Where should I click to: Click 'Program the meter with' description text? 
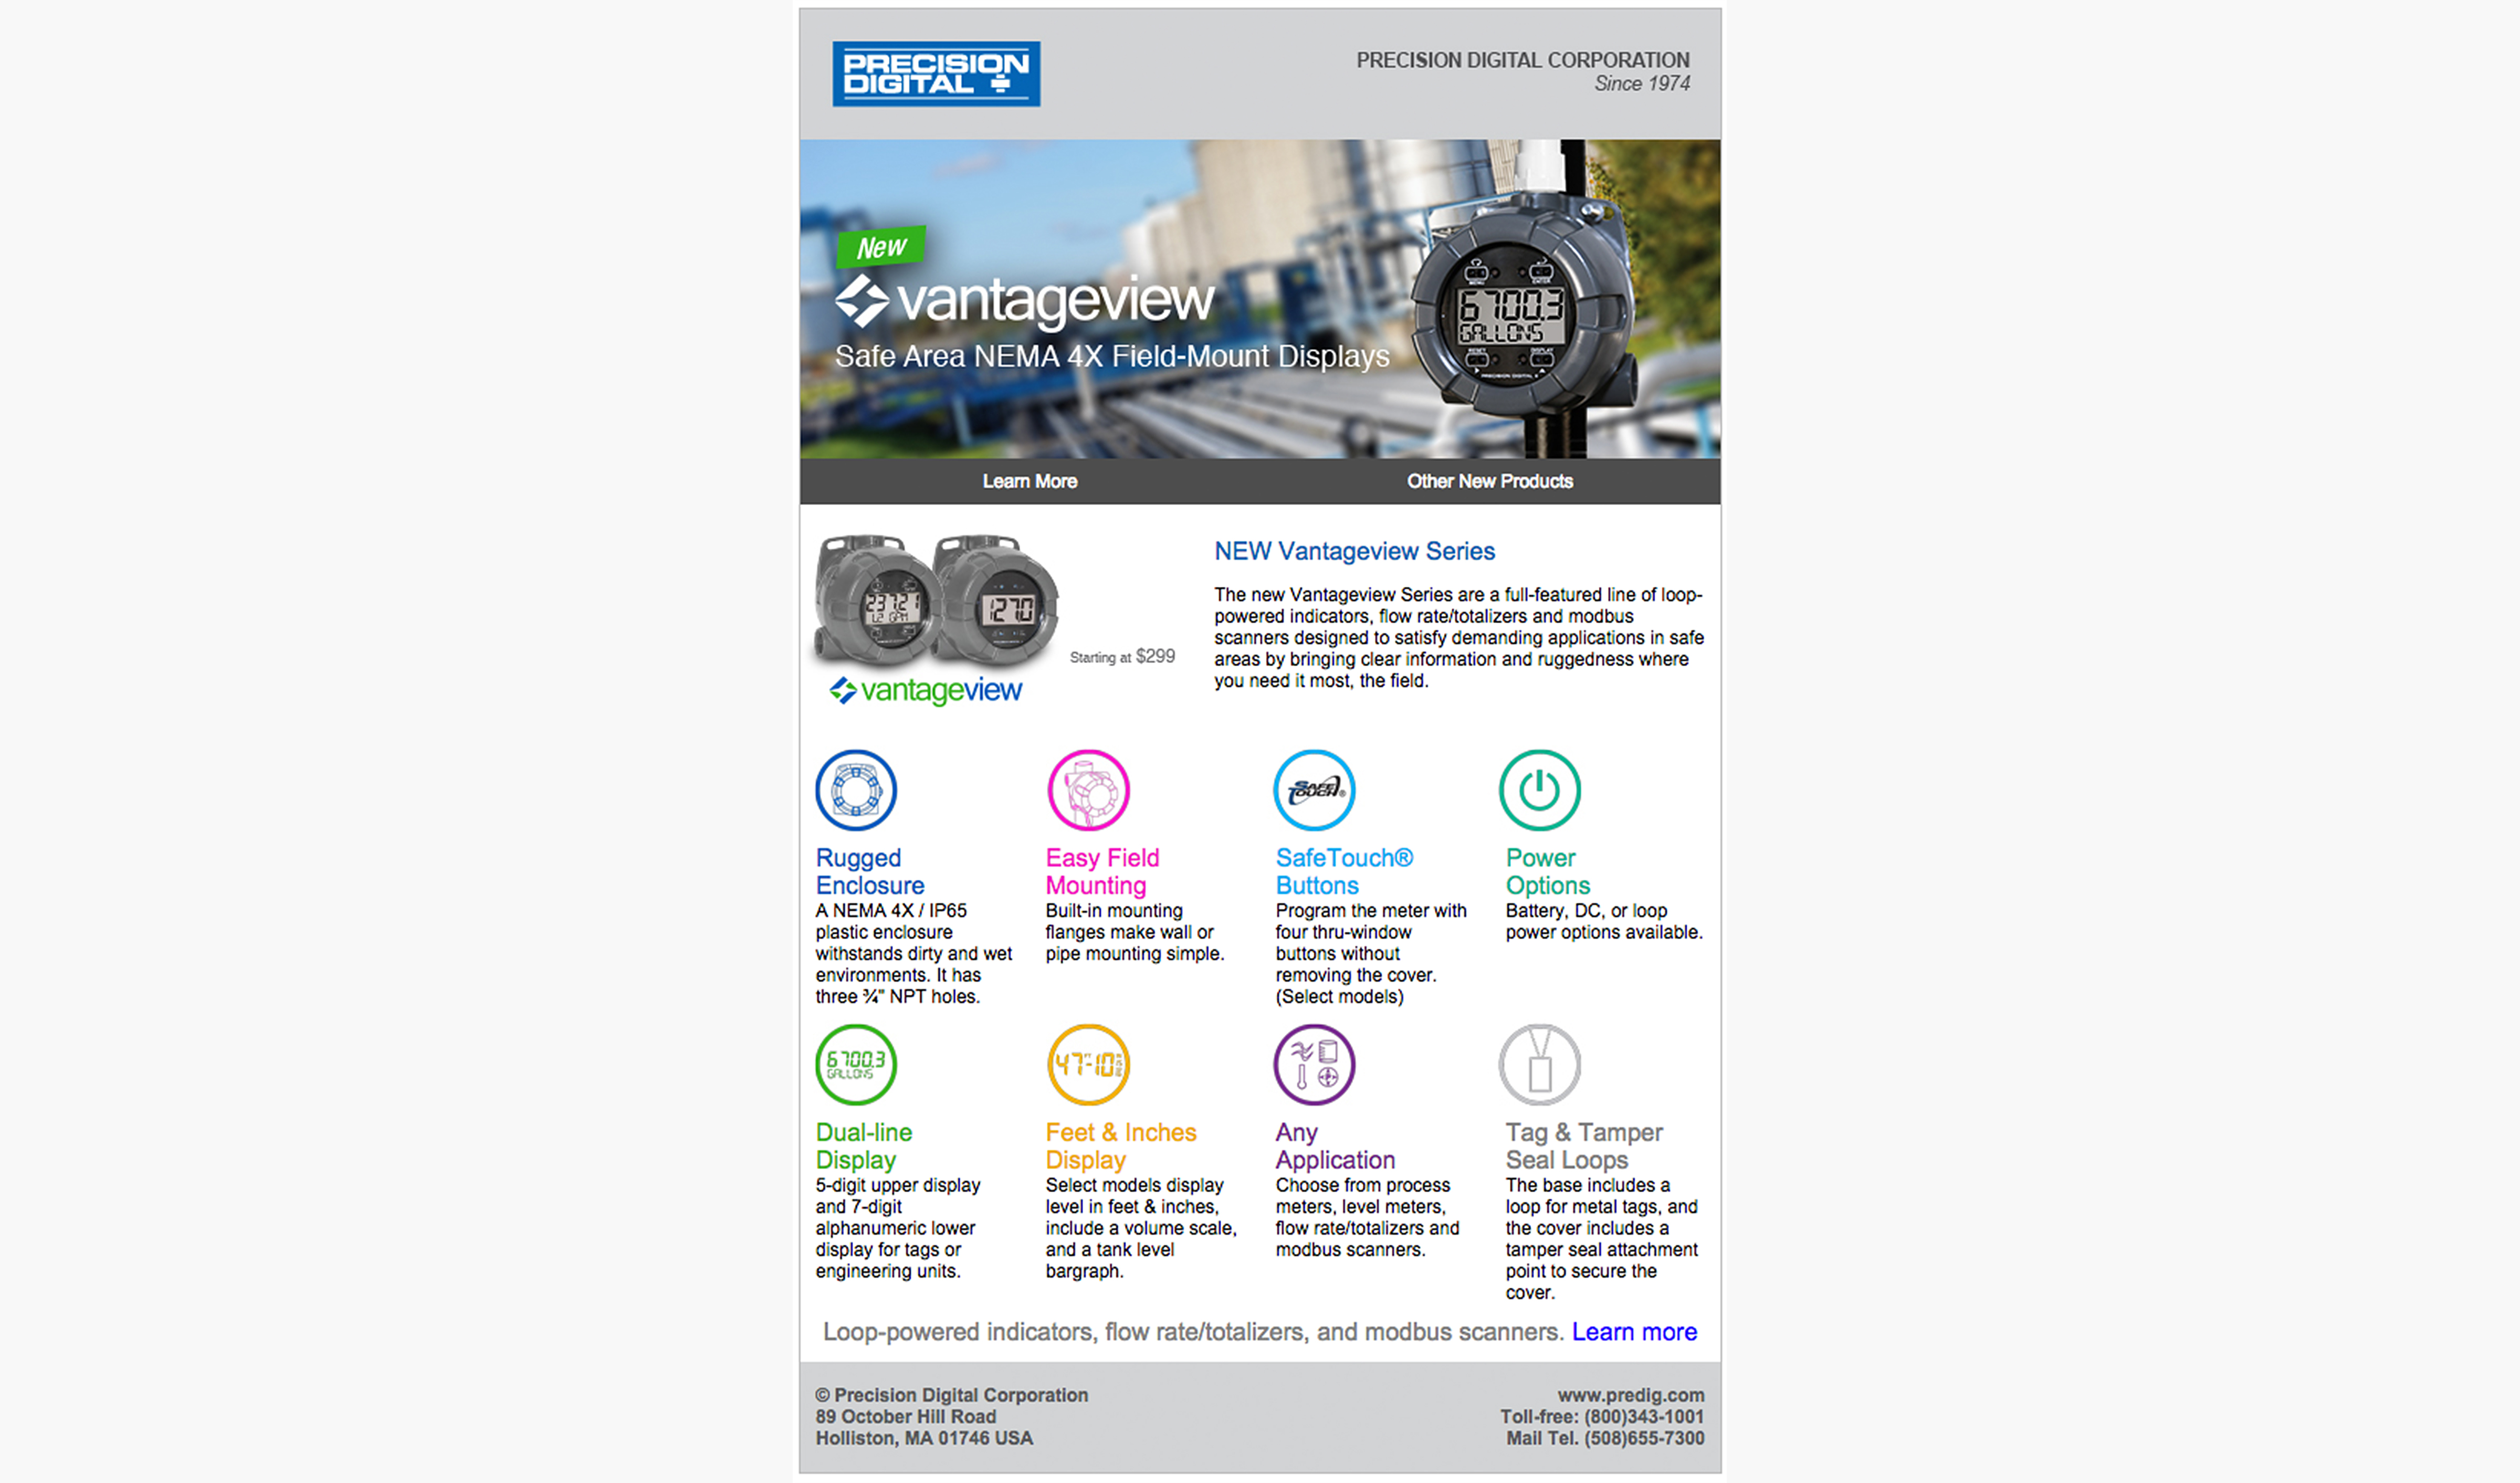[1371, 953]
